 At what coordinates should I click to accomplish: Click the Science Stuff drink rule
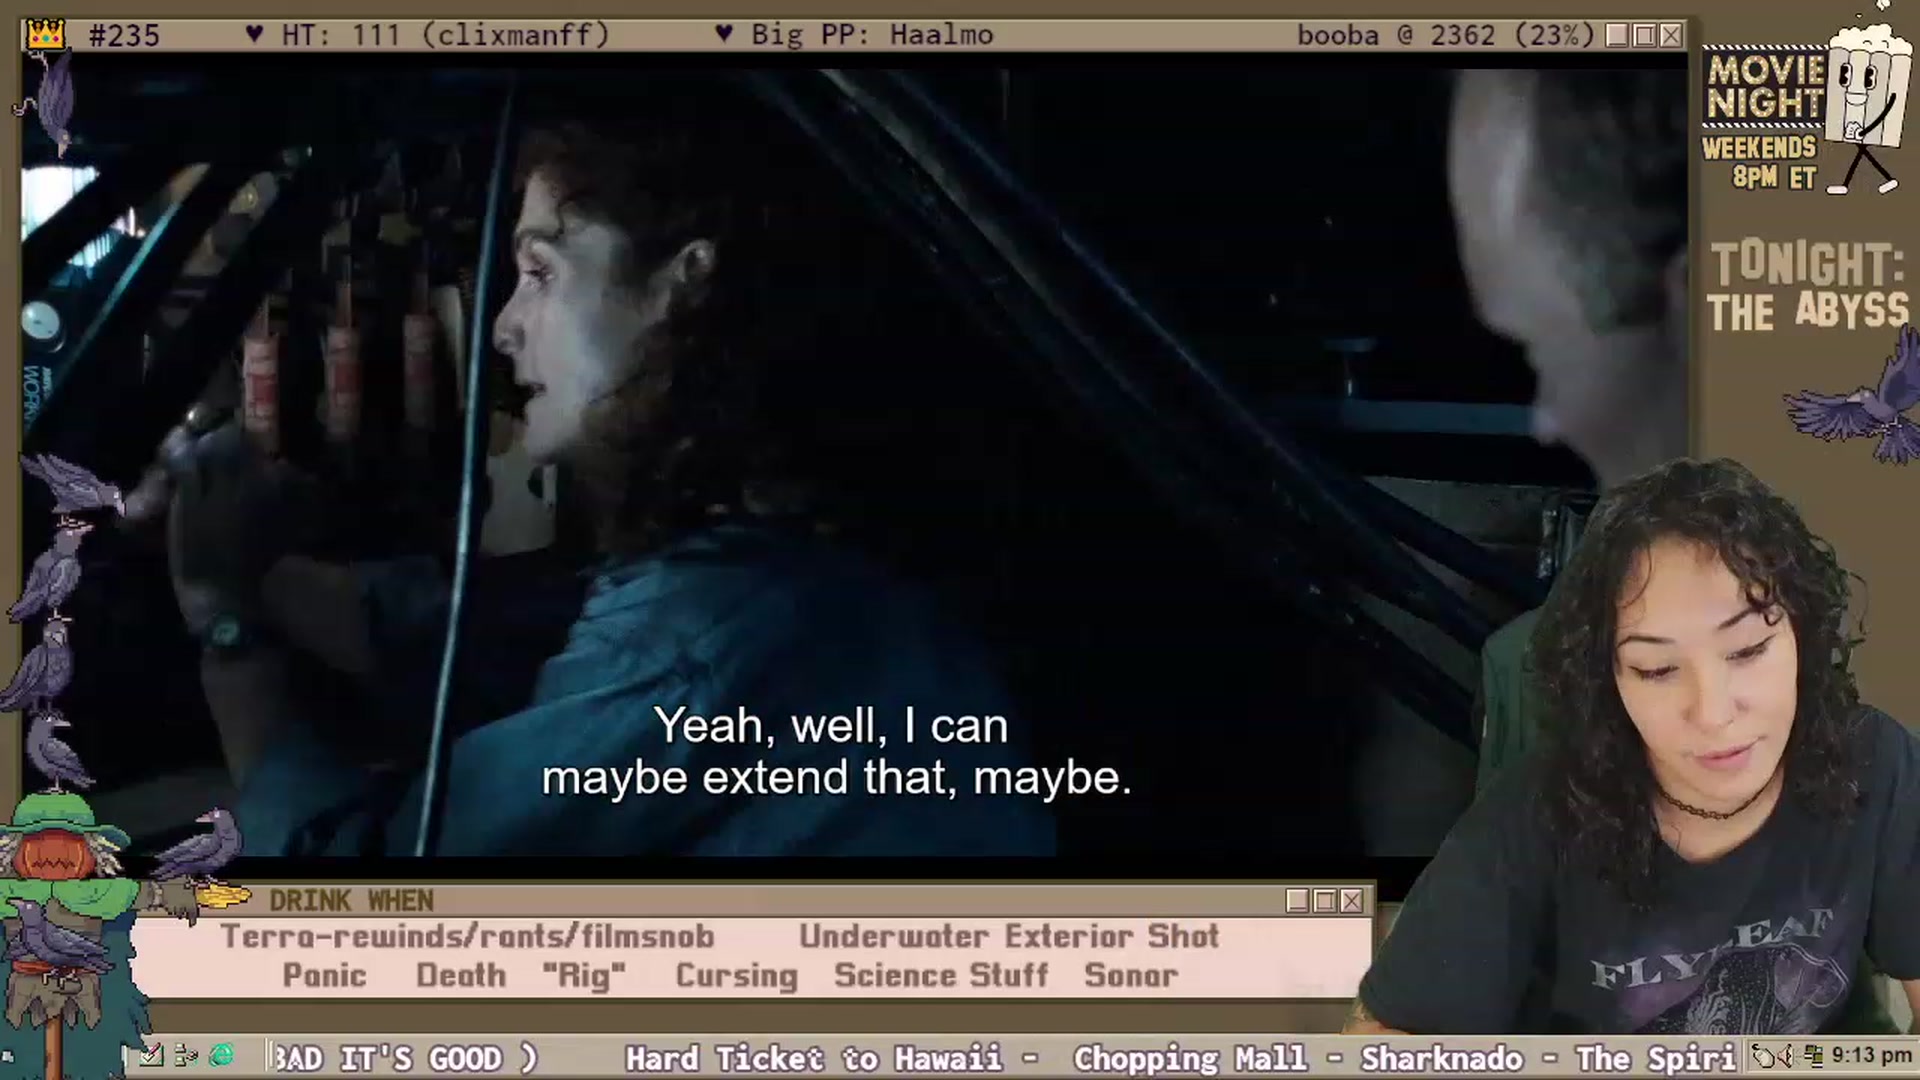(x=941, y=975)
